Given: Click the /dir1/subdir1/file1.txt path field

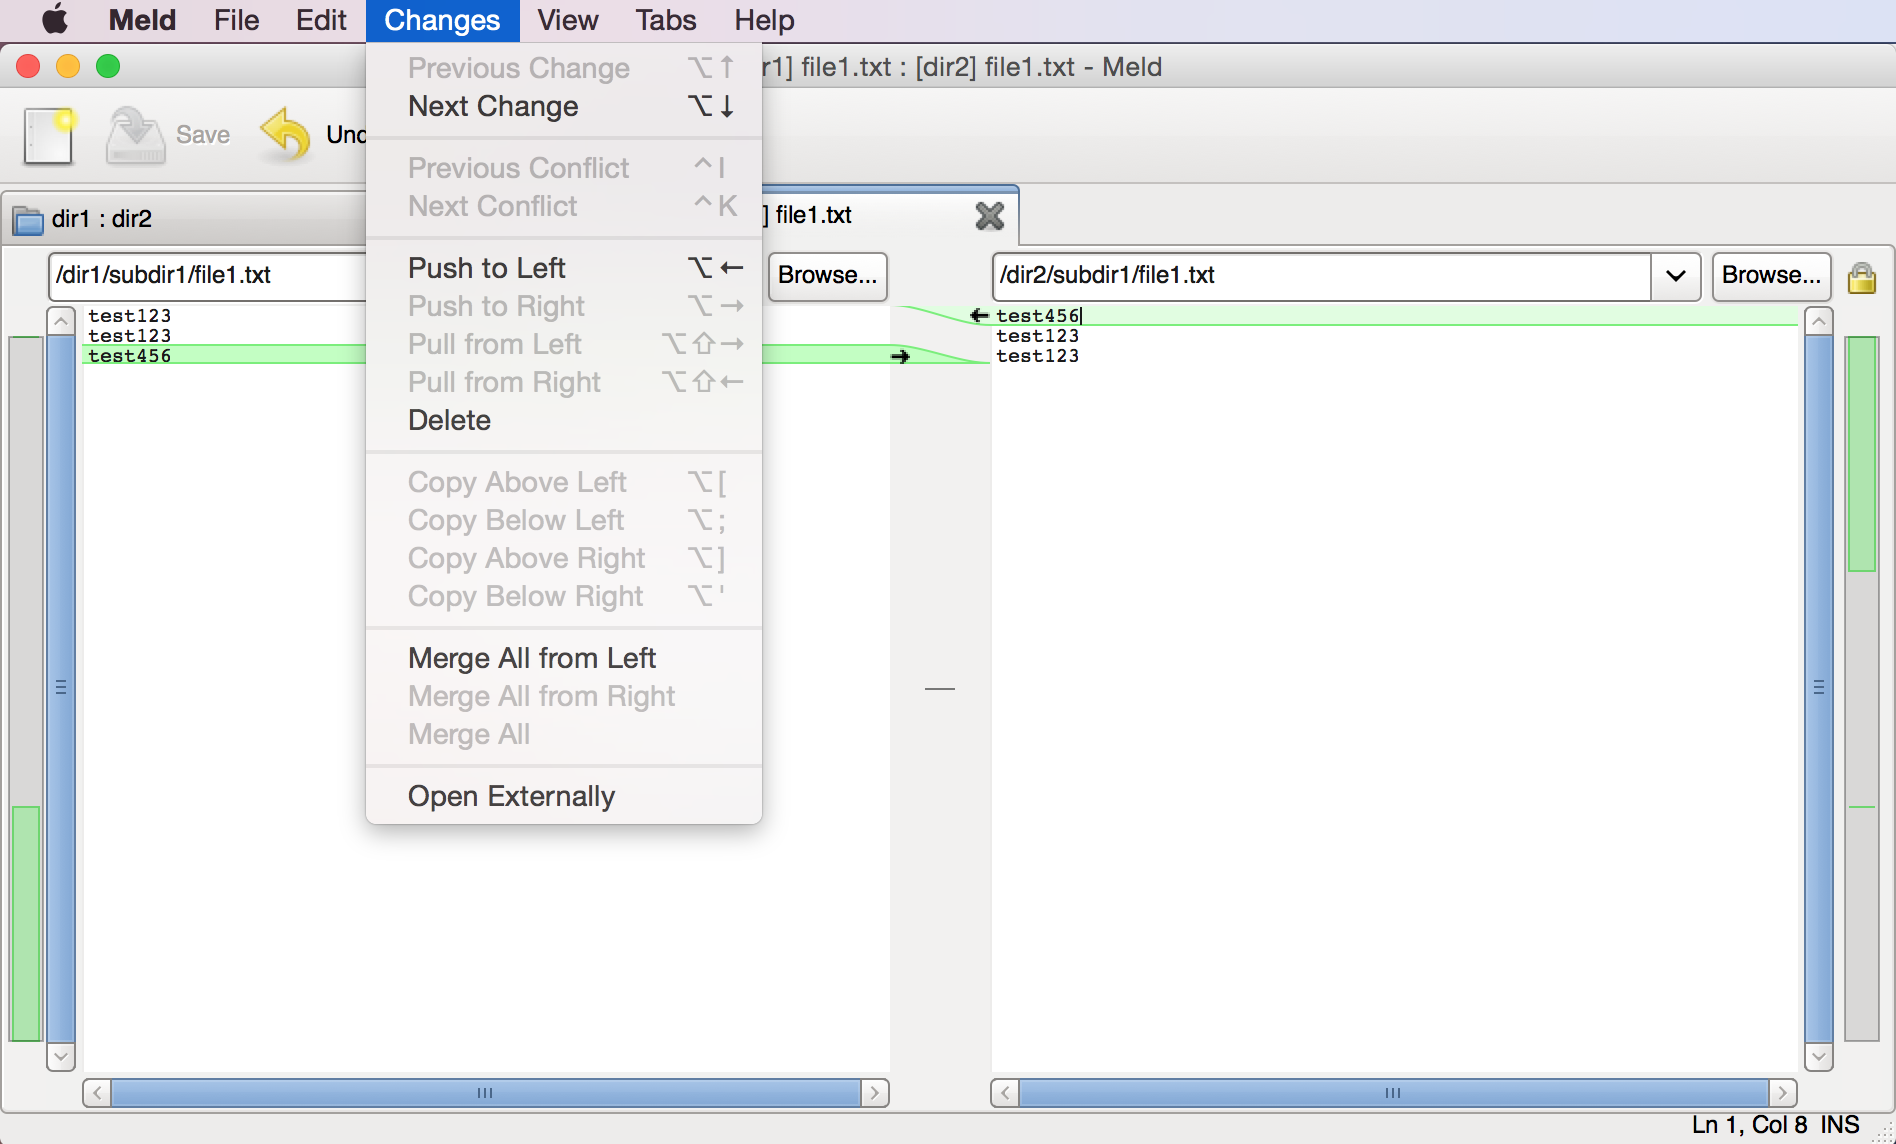Looking at the screenshot, I should (208, 276).
